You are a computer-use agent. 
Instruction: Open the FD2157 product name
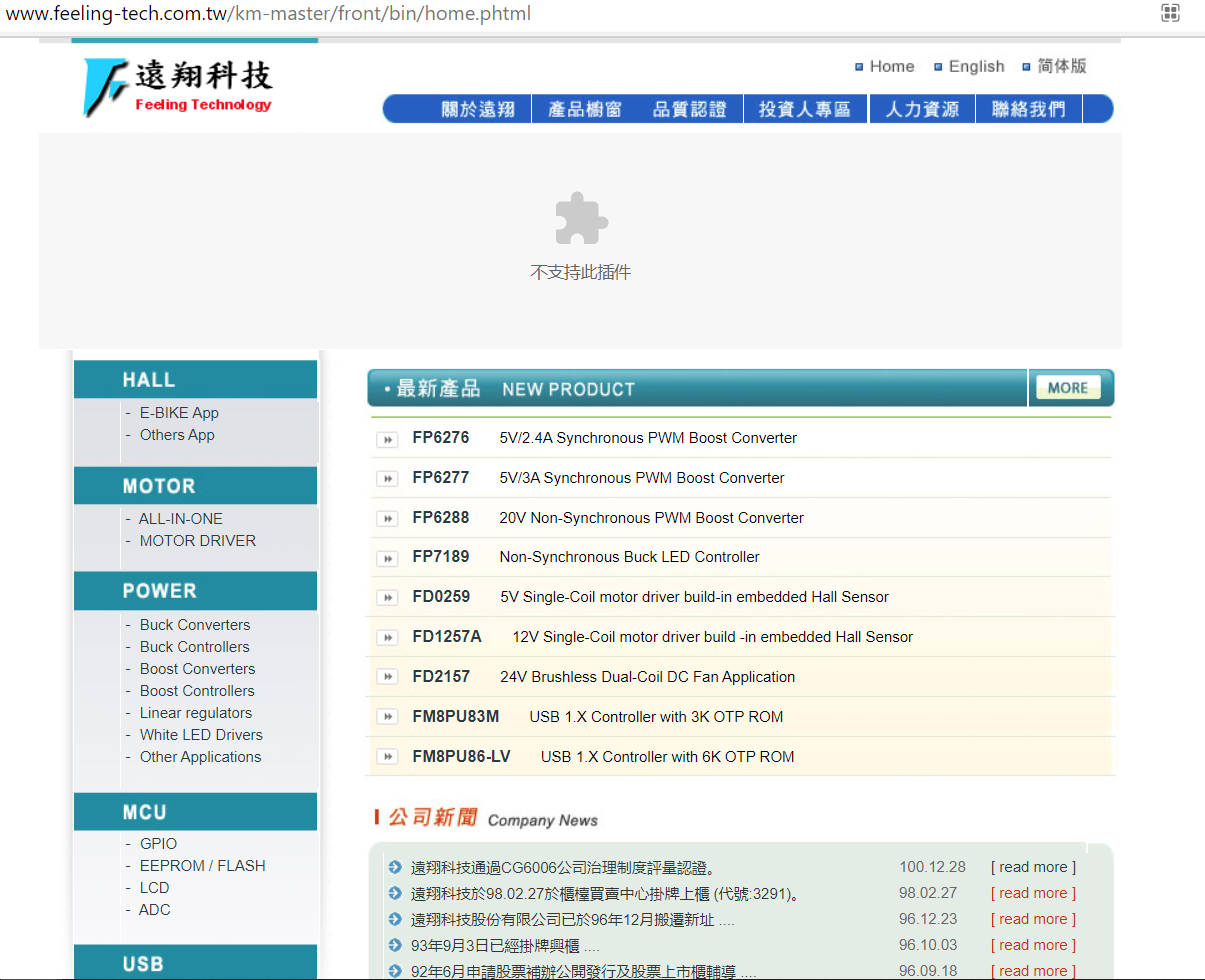pos(441,677)
